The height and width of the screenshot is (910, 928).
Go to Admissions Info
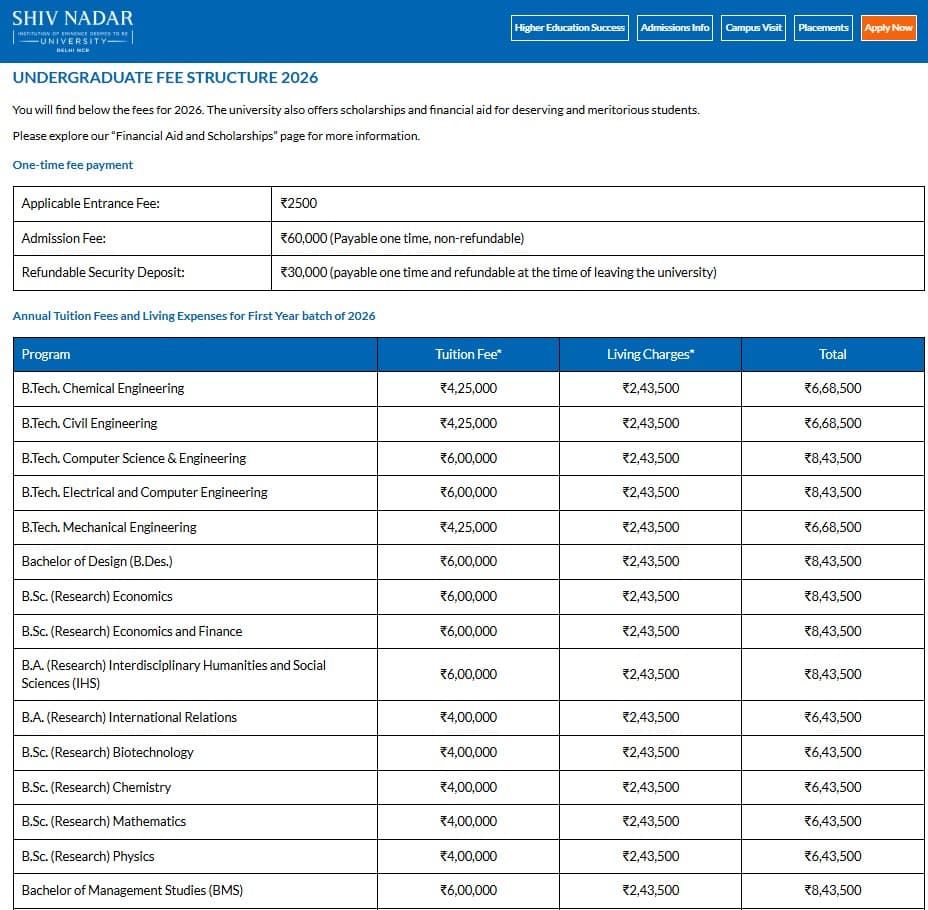[x=674, y=28]
